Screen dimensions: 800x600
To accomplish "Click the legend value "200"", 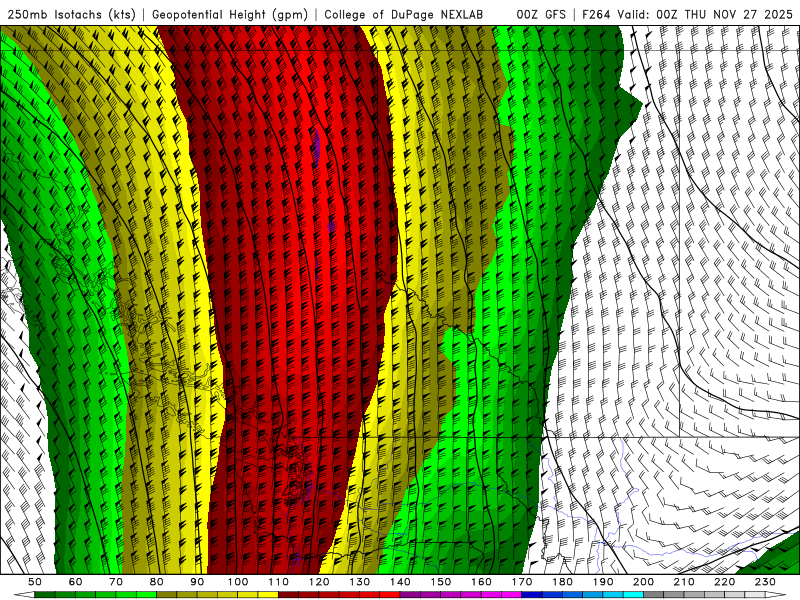I will coord(643,582).
